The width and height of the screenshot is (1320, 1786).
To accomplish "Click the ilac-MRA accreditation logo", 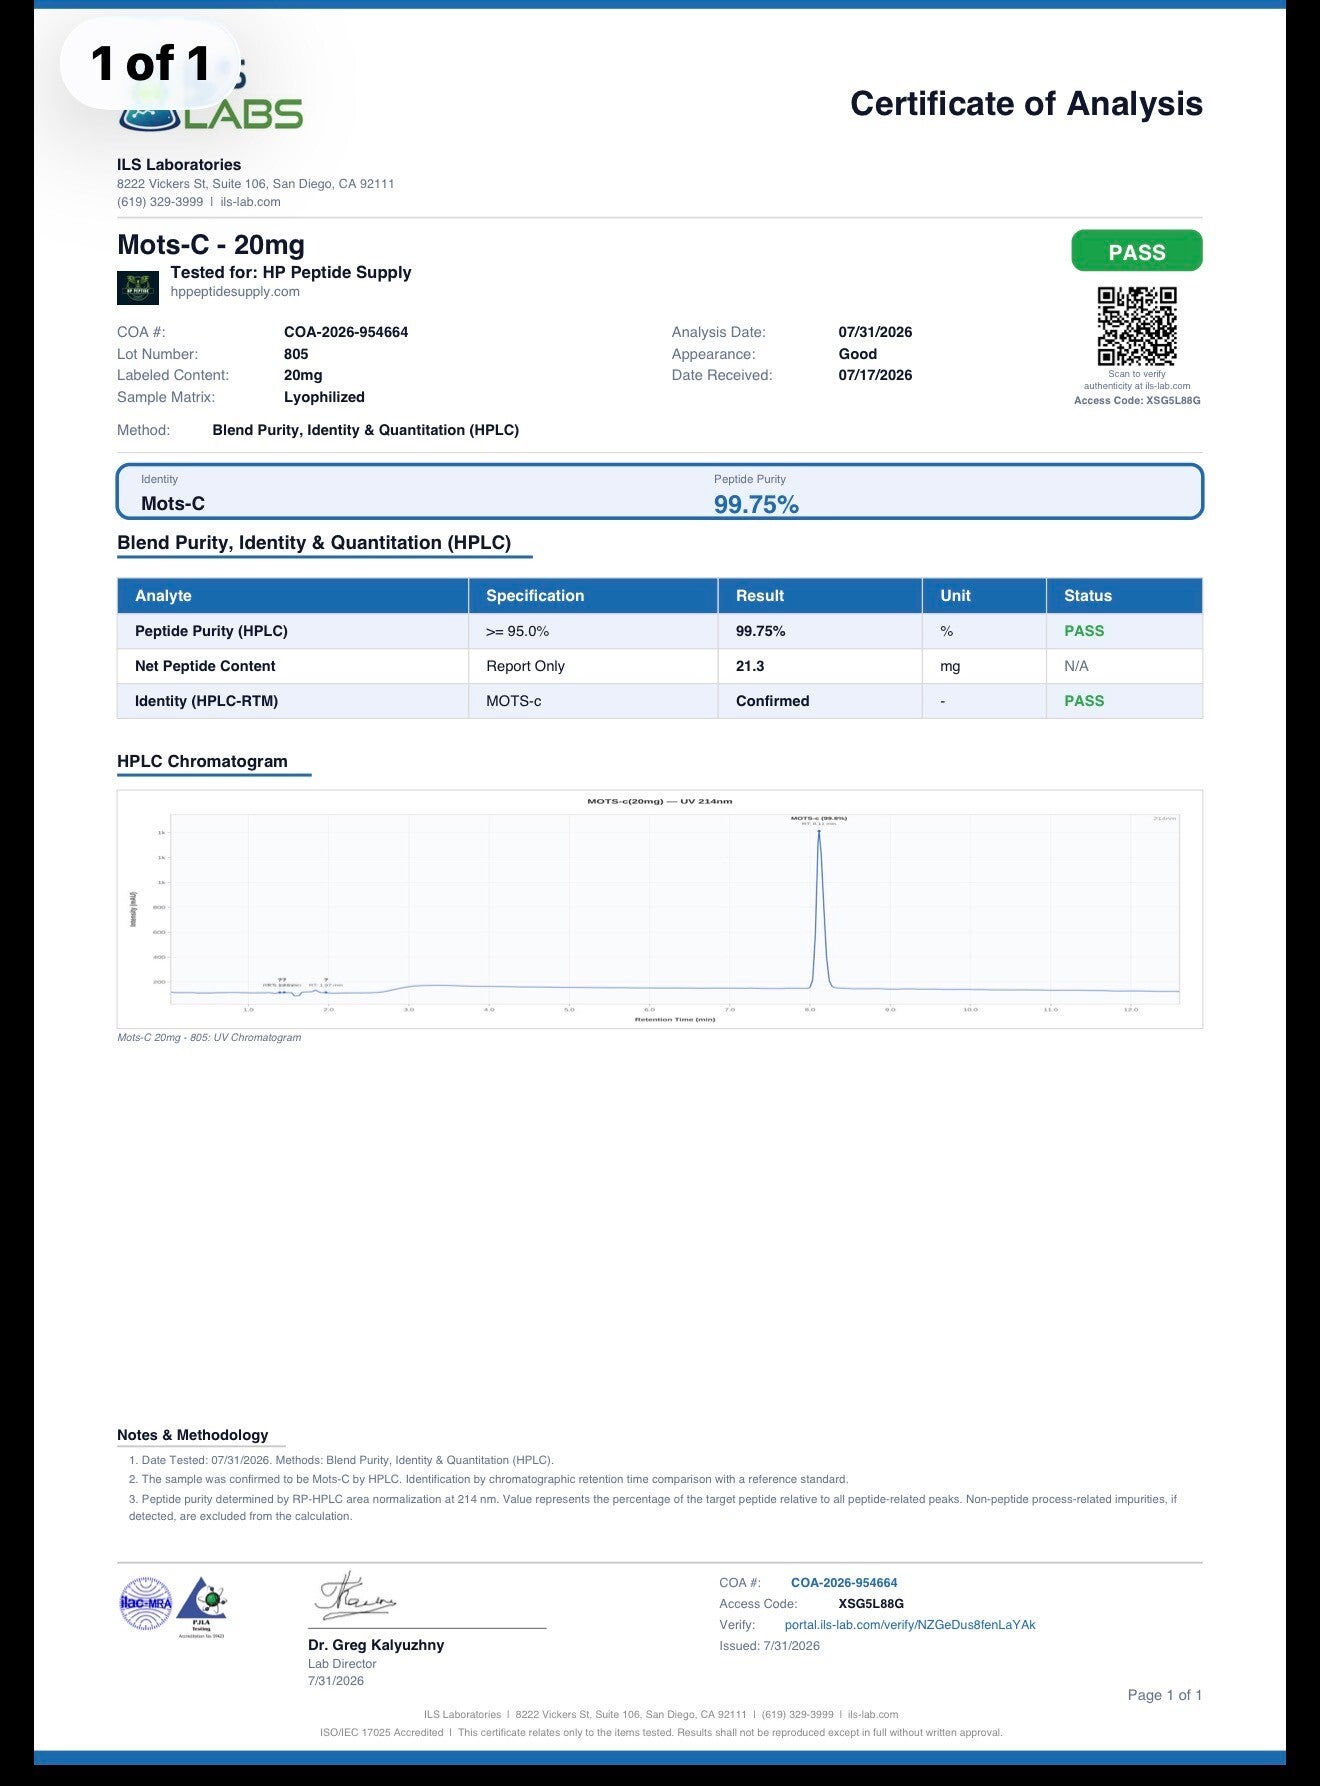I will (146, 1604).
